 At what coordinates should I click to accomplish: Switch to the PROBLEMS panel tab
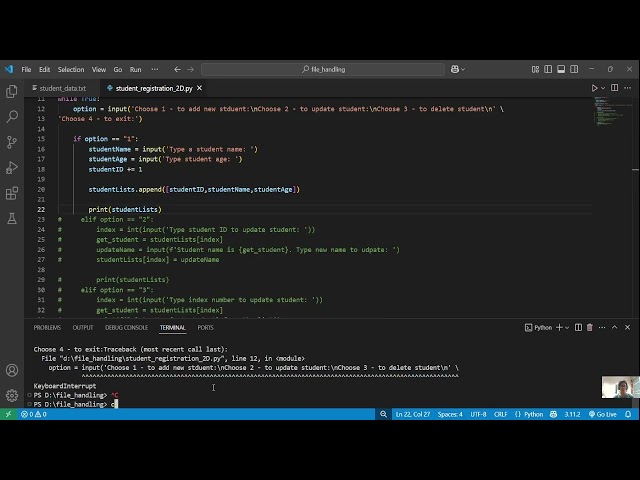[47, 327]
